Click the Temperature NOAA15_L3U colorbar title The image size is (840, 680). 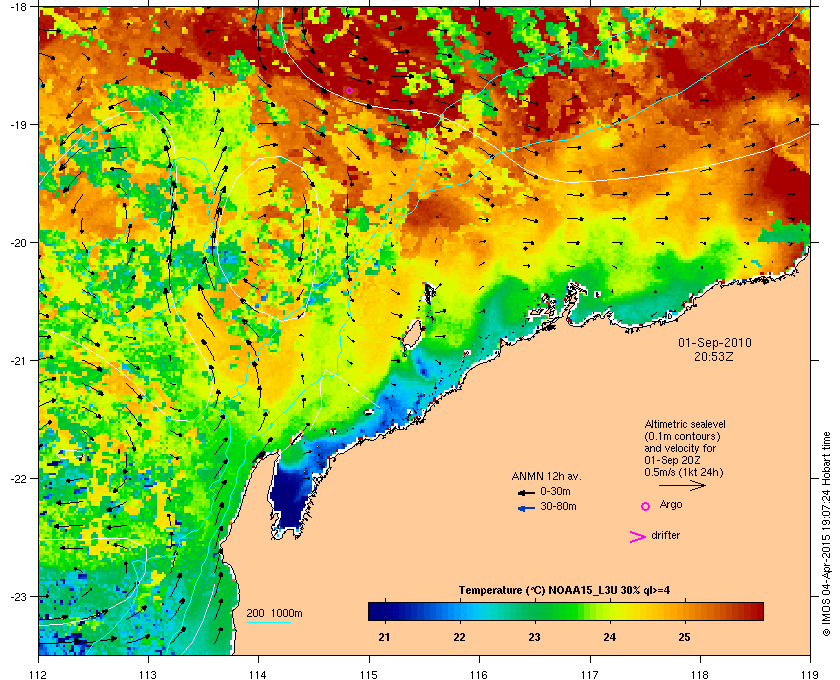pos(564,591)
